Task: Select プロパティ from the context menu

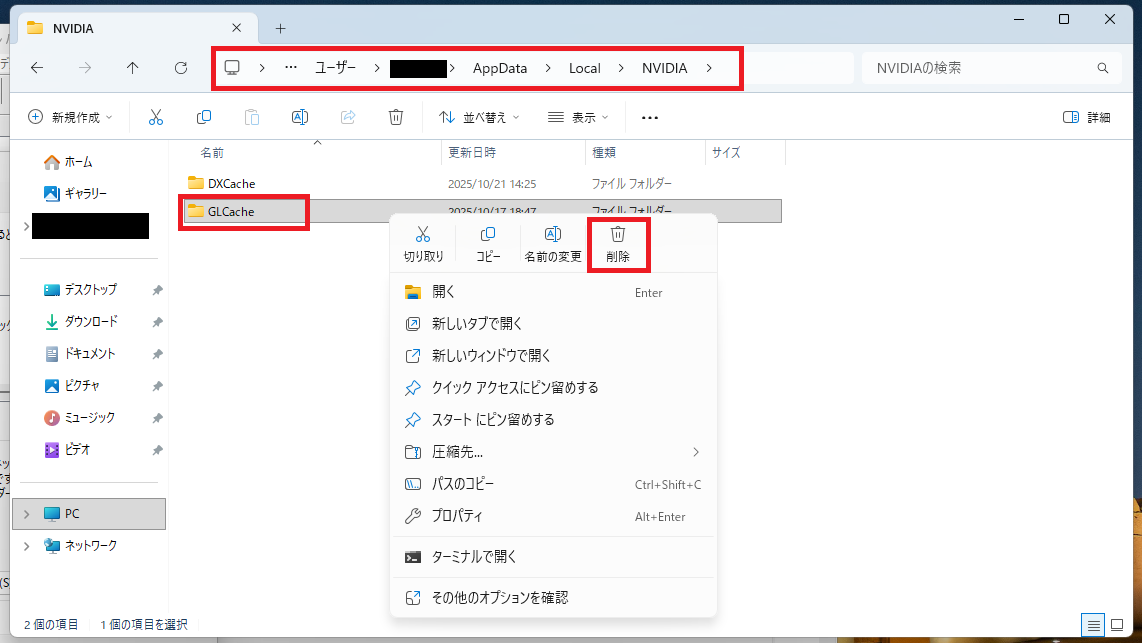Action: (458, 516)
